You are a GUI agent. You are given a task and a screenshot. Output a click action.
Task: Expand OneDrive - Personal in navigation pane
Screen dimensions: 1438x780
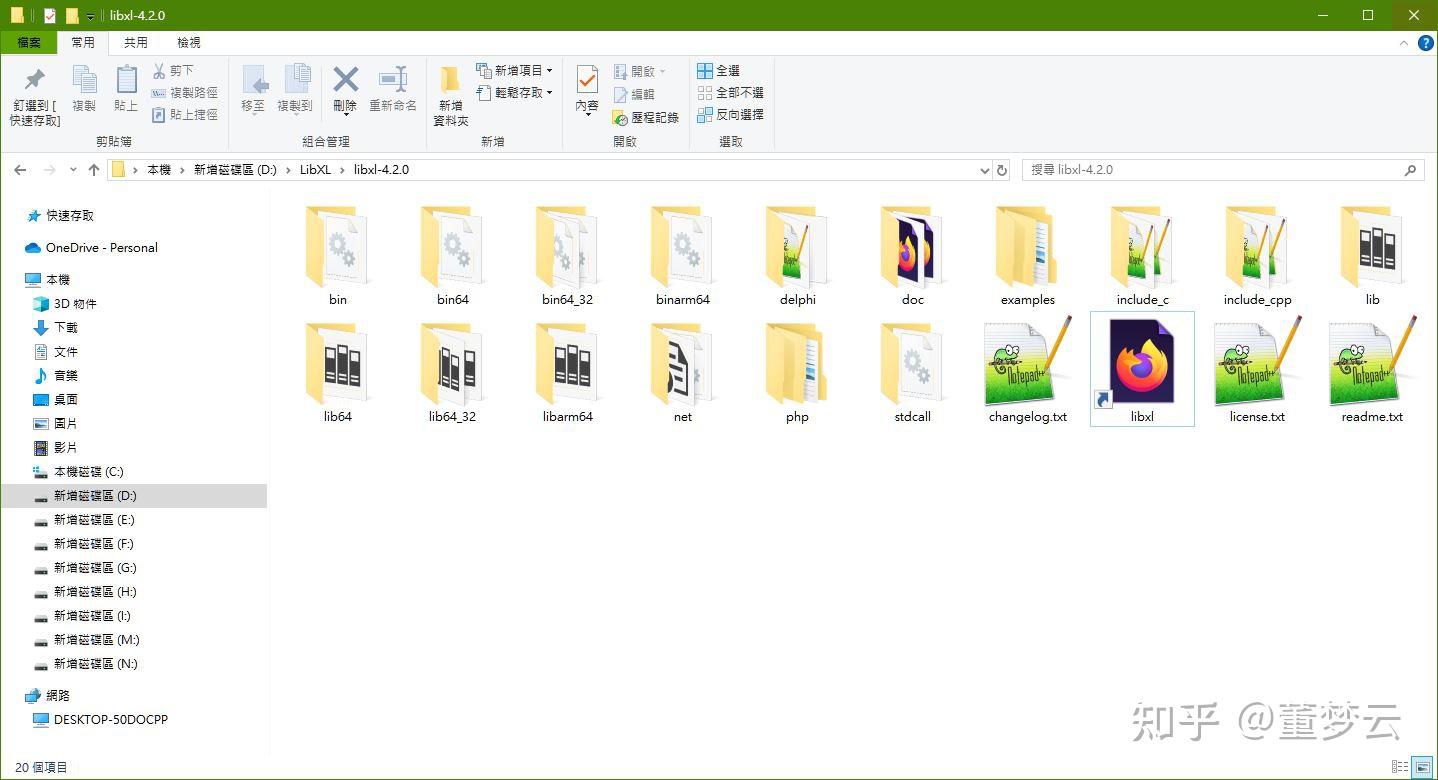(21, 247)
